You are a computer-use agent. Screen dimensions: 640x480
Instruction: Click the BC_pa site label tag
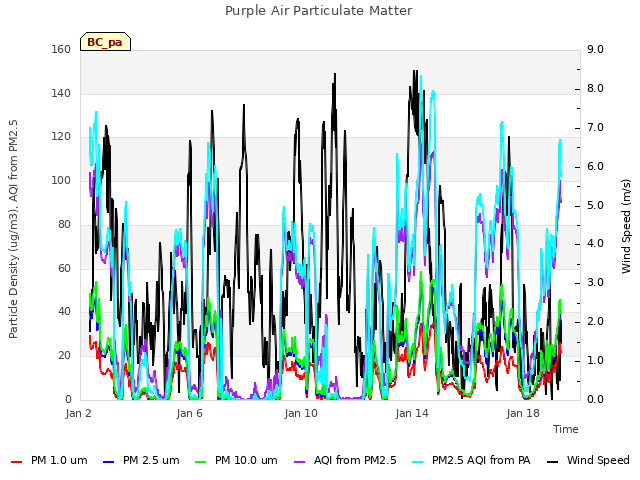(105, 42)
